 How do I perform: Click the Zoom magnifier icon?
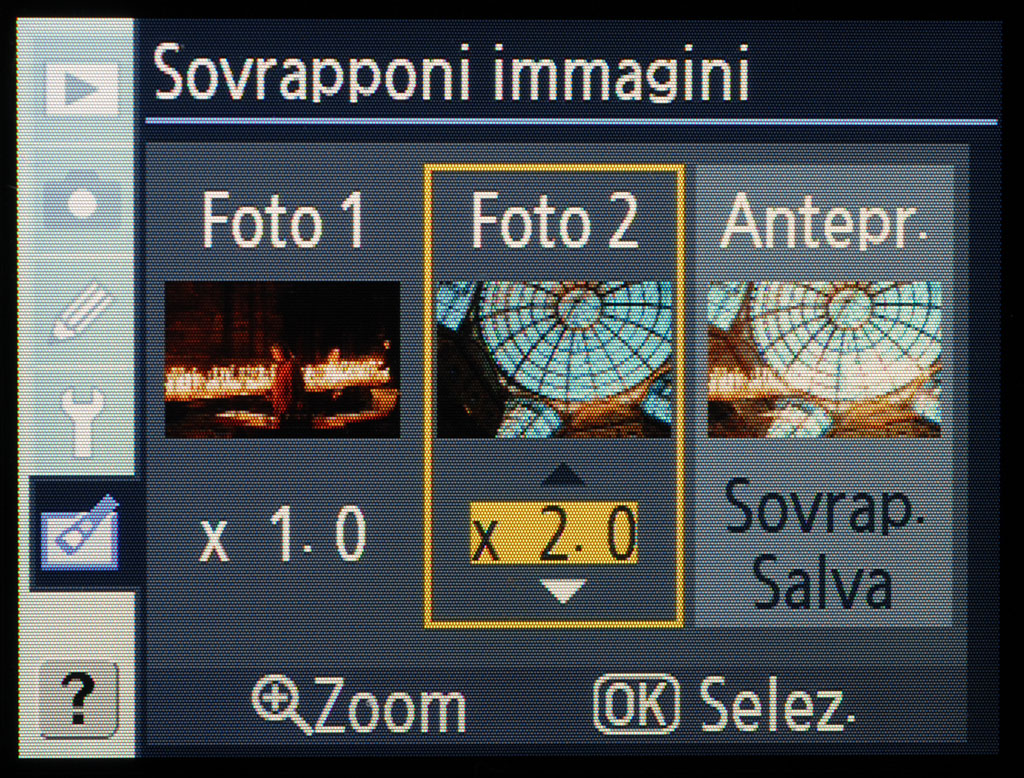pyautogui.click(x=278, y=704)
